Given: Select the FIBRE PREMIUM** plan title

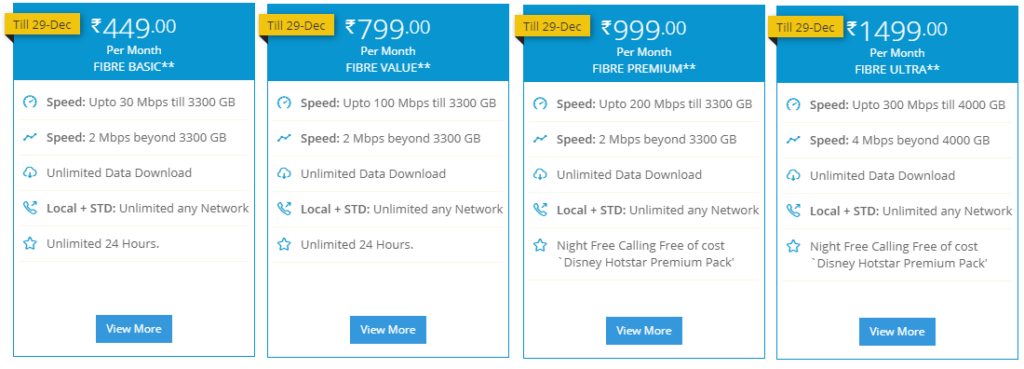Looking at the screenshot, I should (644, 68).
